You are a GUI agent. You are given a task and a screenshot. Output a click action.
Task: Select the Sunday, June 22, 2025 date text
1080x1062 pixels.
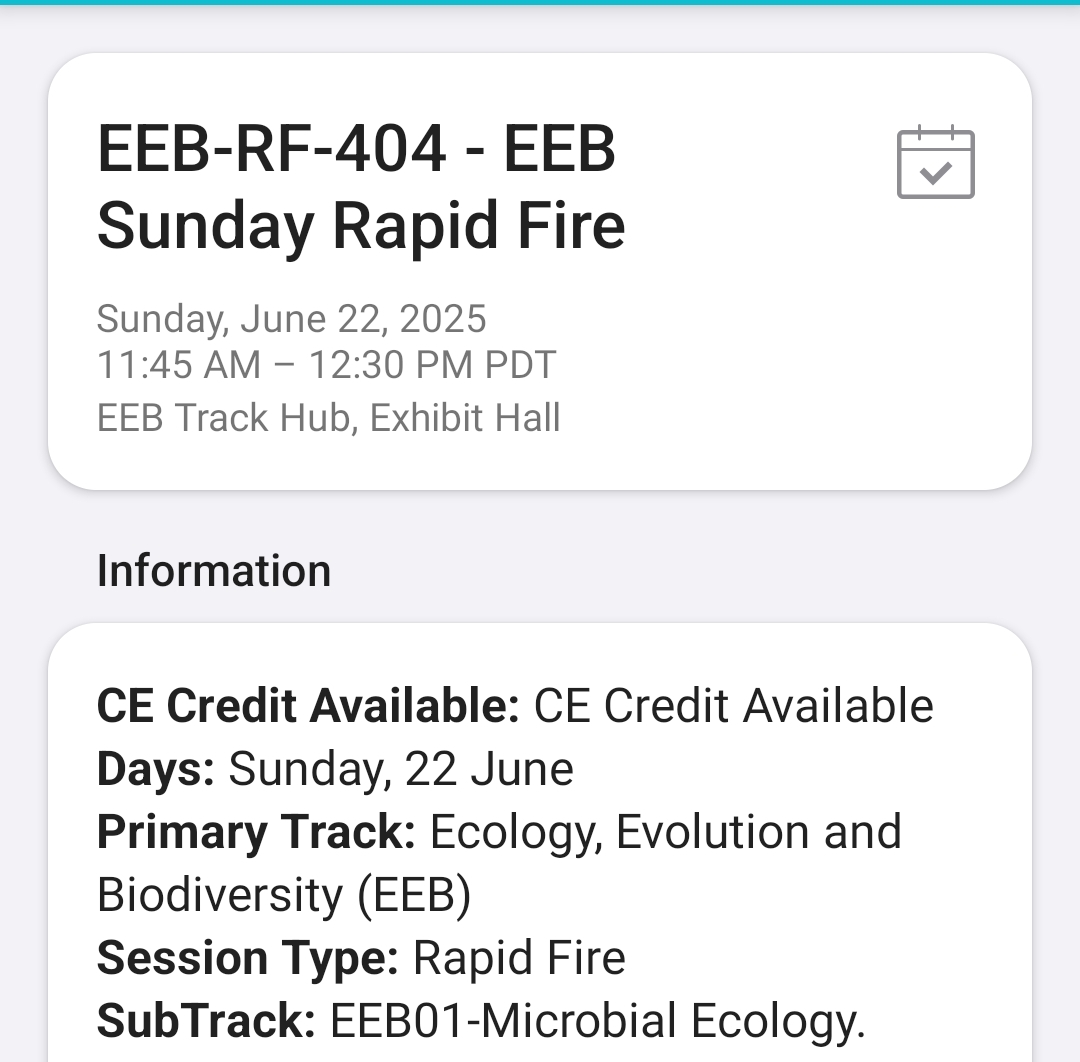click(291, 319)
